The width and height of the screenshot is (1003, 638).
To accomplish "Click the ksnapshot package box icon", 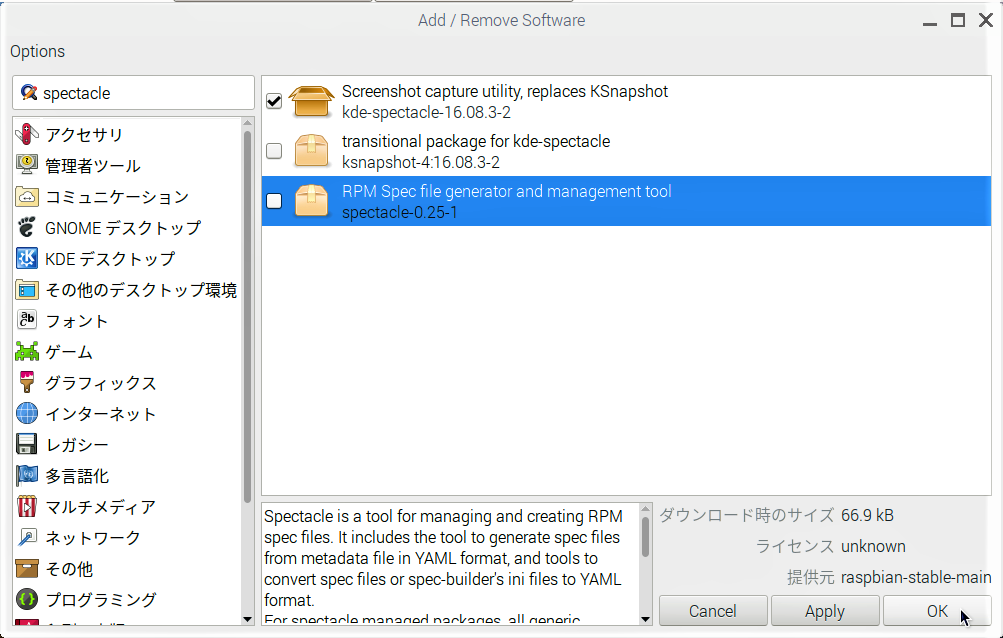I will 312,151.
